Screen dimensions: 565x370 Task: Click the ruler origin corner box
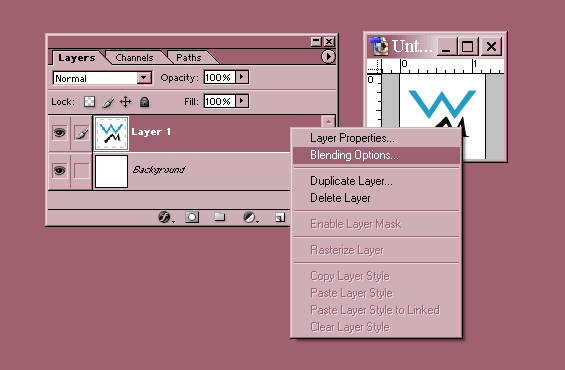pos(374,66)
